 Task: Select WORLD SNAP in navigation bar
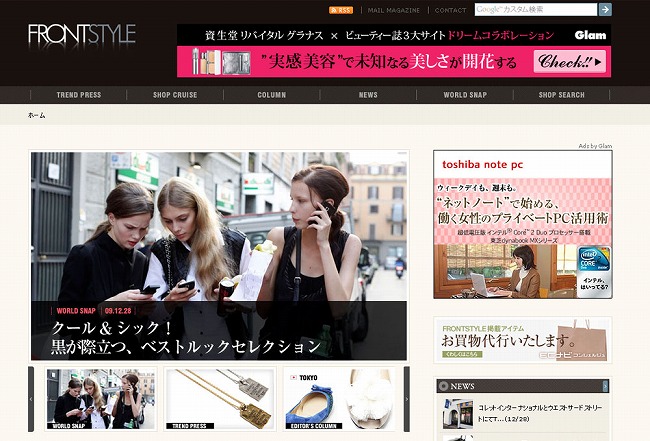[465, 95]
